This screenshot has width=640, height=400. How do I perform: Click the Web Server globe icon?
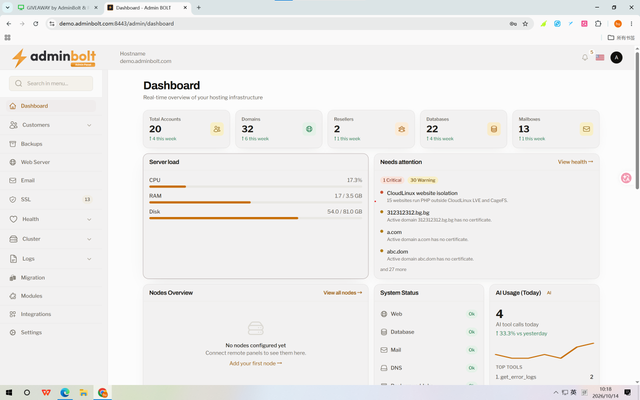point(13,162)
